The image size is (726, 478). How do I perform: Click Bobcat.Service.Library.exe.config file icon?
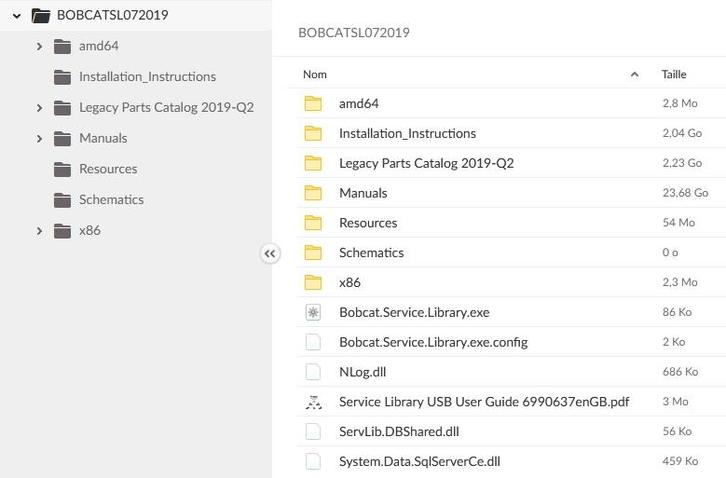313,342
